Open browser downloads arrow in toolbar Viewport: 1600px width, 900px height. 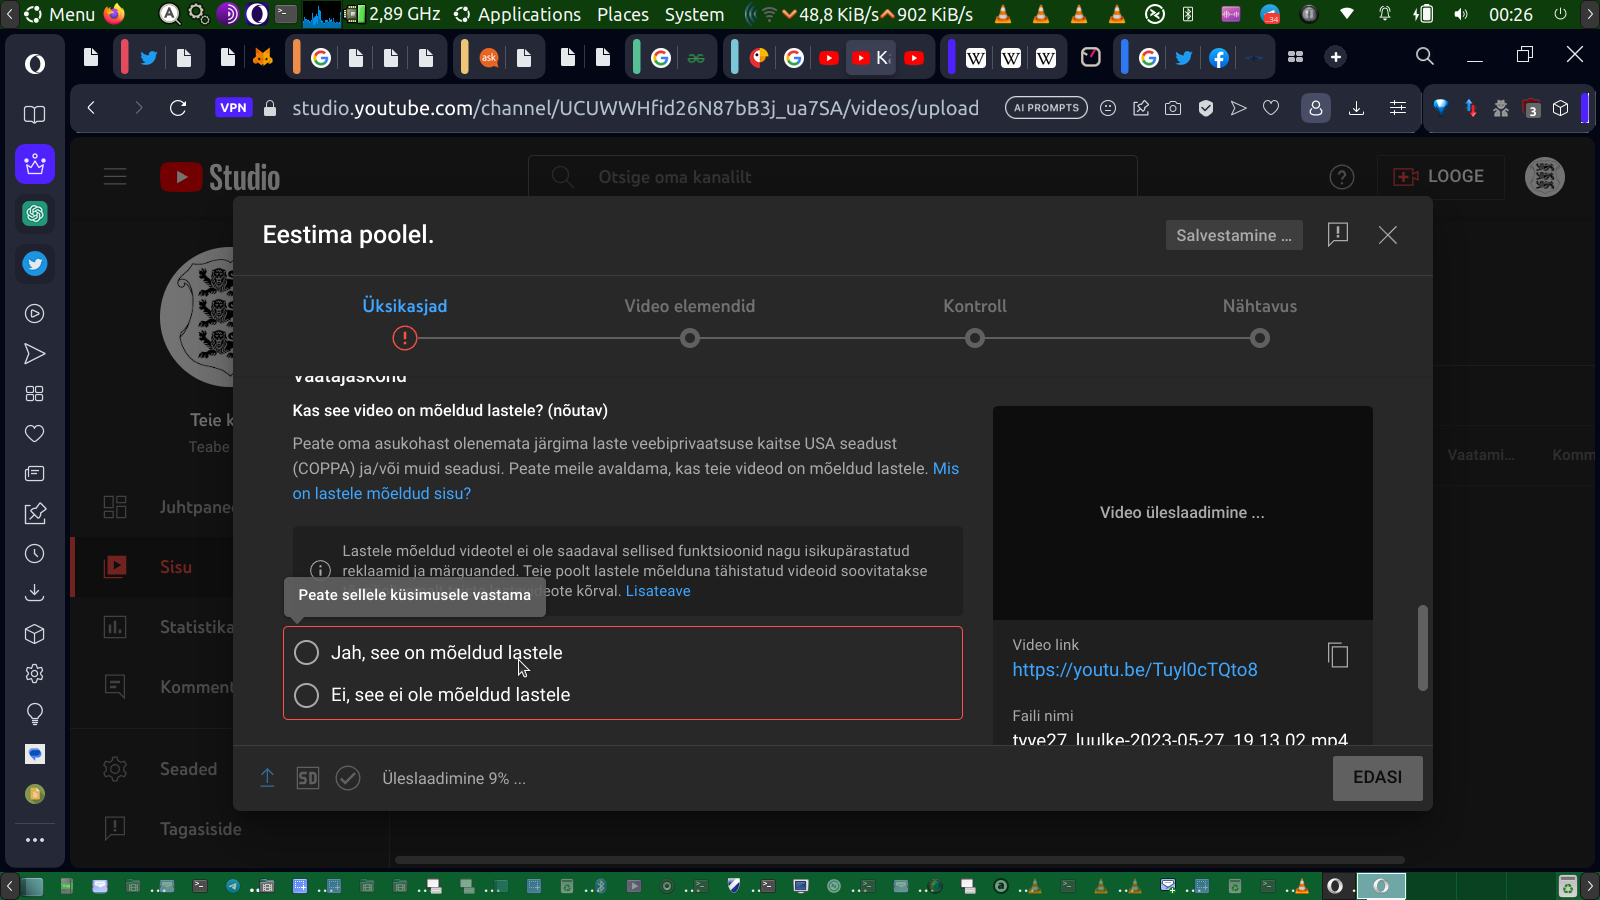pos(1356,108)
